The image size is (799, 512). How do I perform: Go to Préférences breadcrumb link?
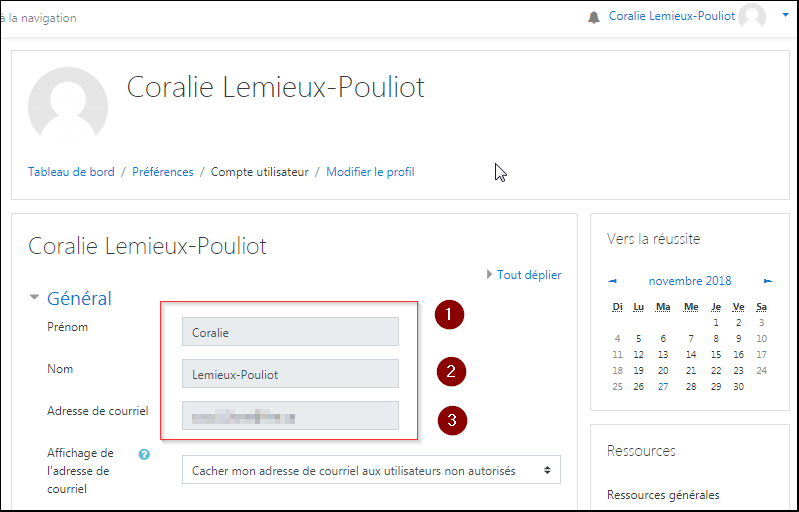(163, 172)
